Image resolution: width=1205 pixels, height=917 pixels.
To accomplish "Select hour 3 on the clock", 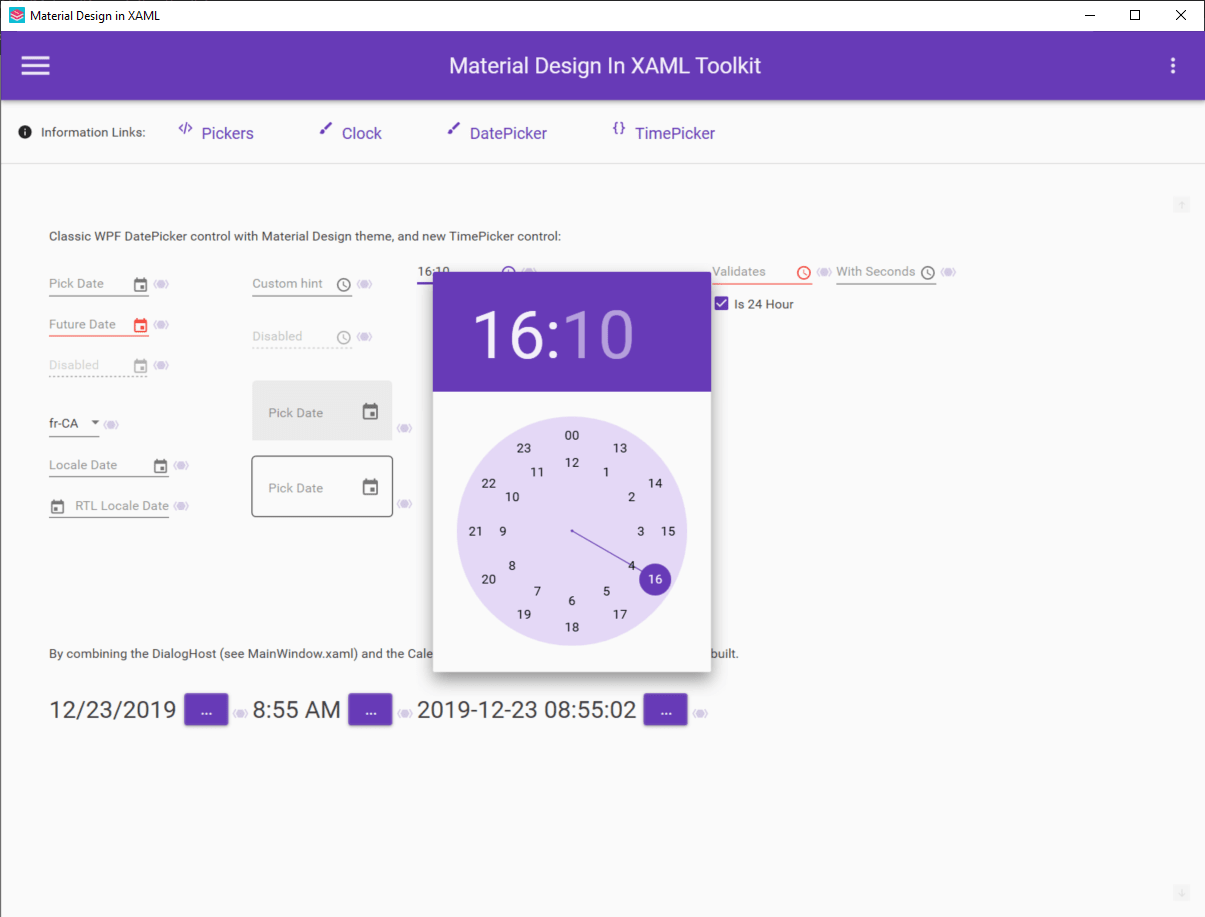I will click(x=641, y=531).
